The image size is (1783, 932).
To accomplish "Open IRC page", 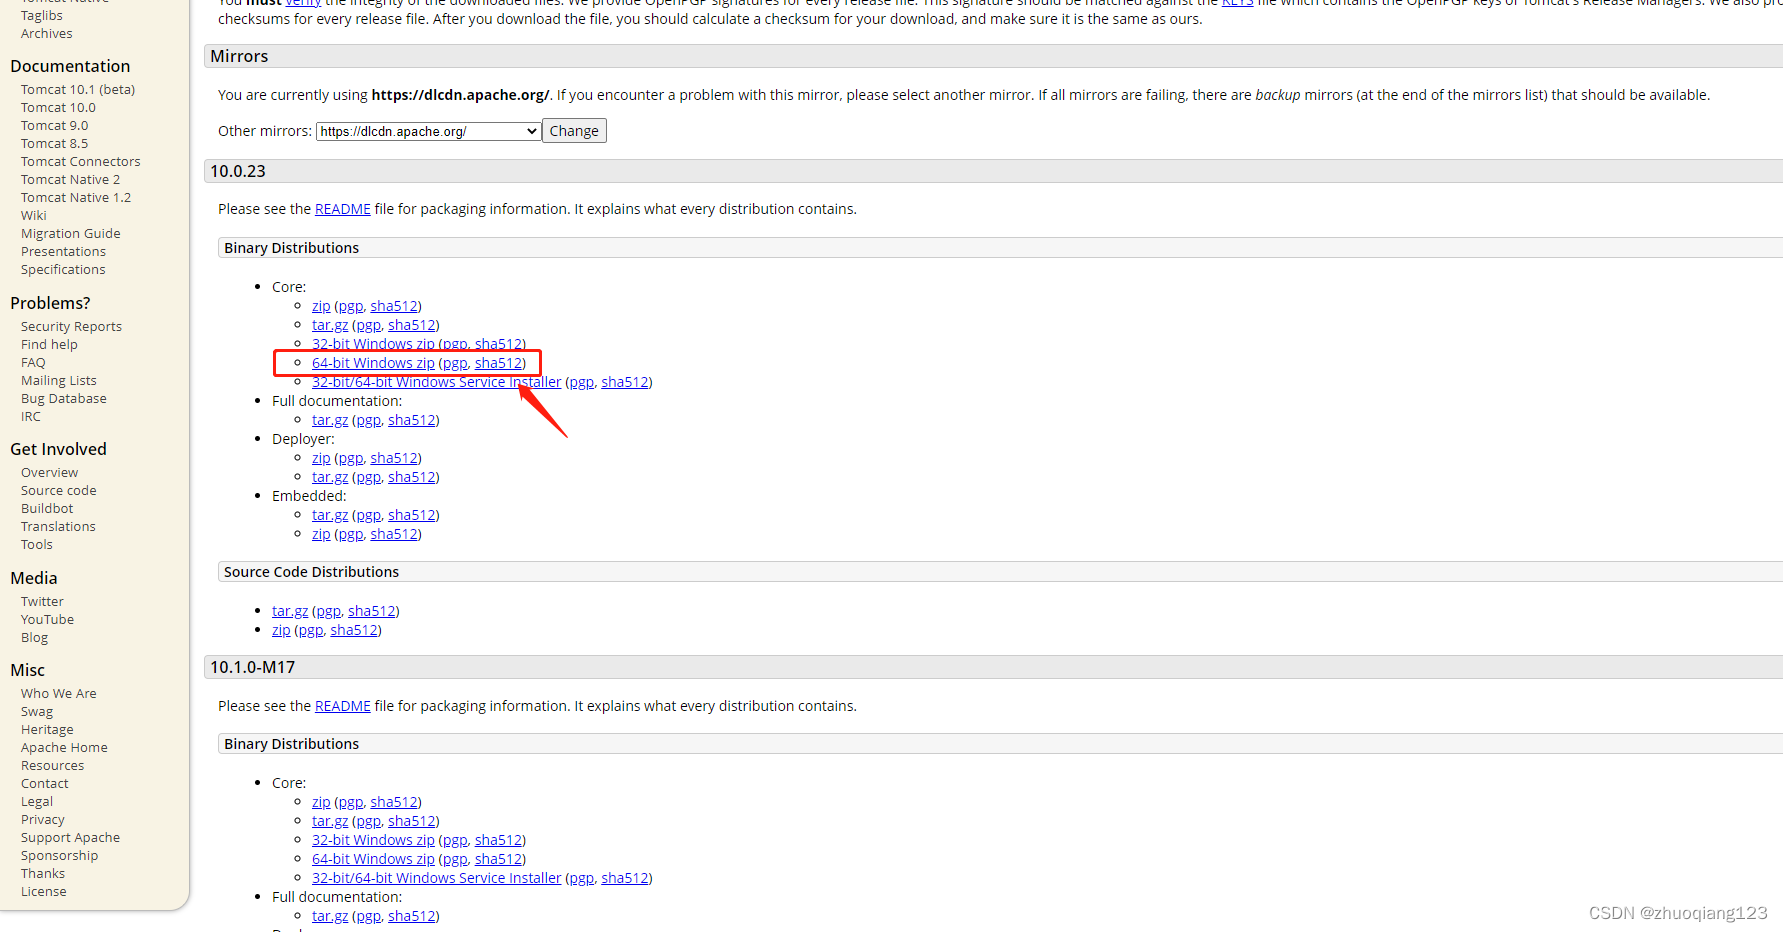I will 31,417.
